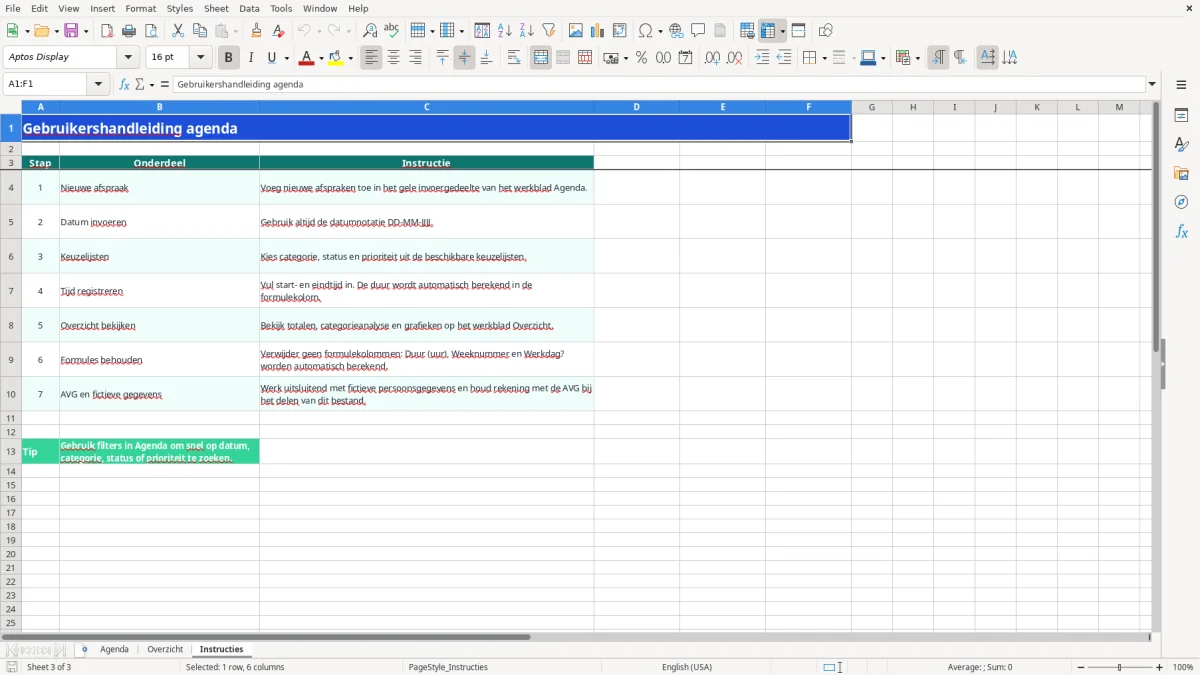Open the Freeze Rows and Columns dropdown arrow
Screen dimensions: 1200x675
[x=783, y=31]
